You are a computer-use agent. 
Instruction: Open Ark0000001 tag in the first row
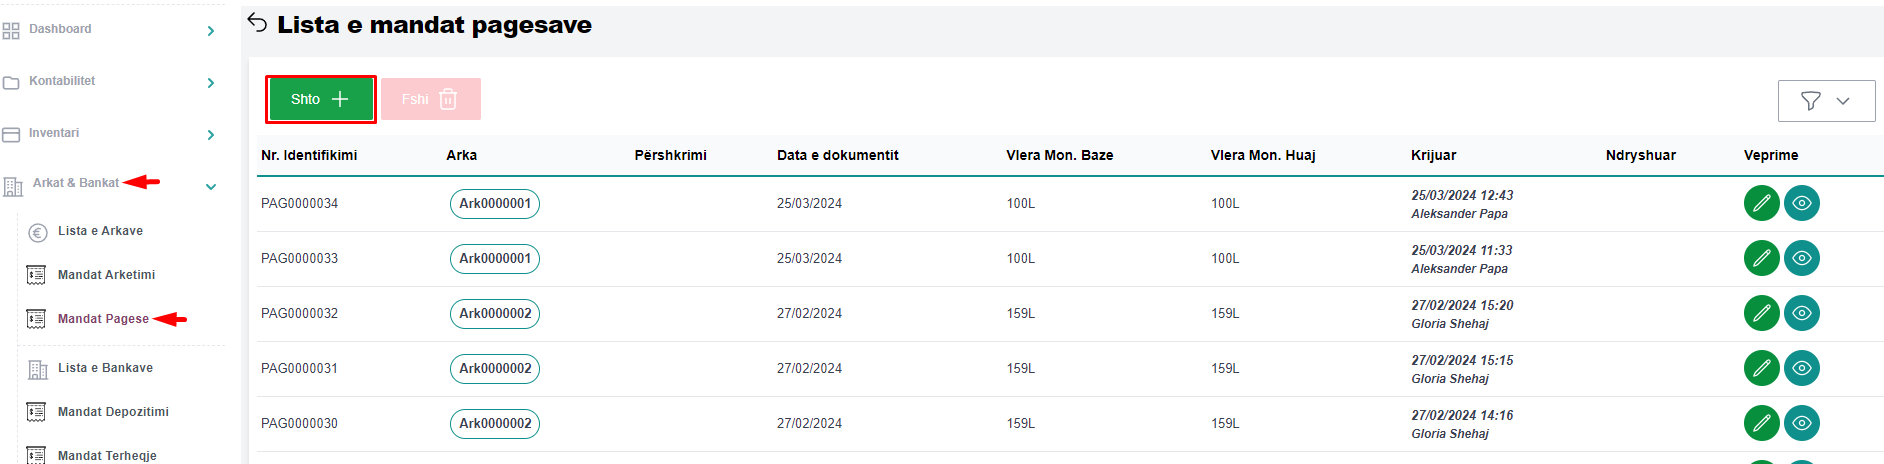[495, 203]
